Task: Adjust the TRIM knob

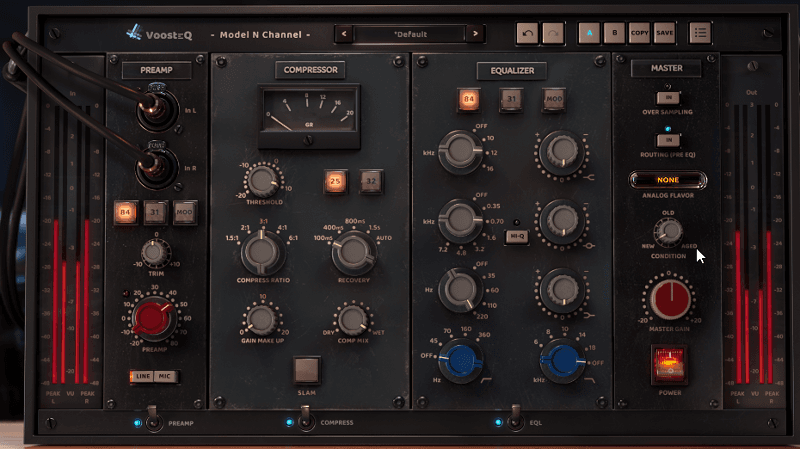Action: tap(155, 253)
